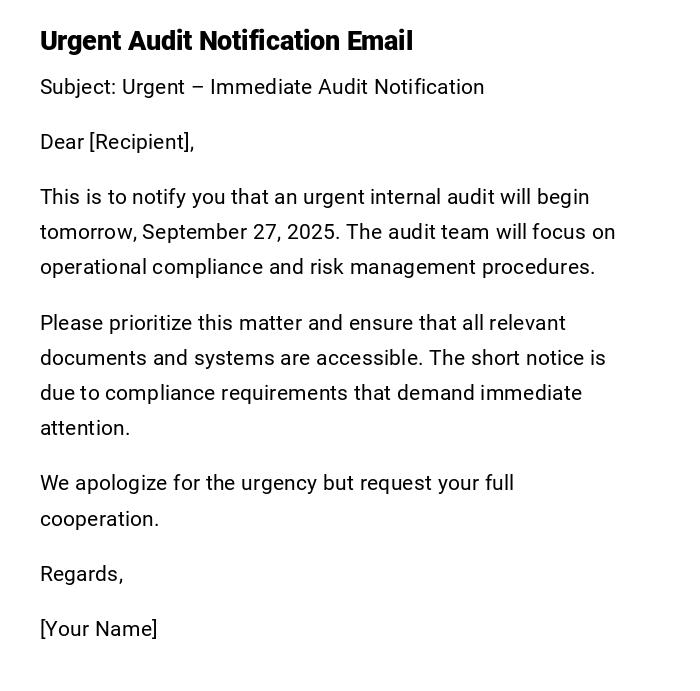Image resolution: width=700 pixels, height=691 pixels.
Task: Click the word "attention." ending the second paragraph
Action: (x=85, y=428)
